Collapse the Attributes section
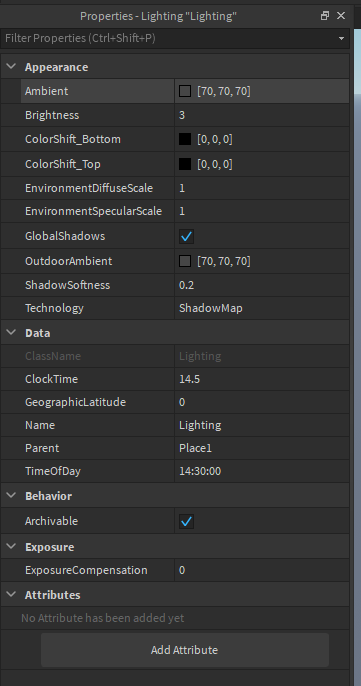The image size is (361, 686). click(x=11, y=595)
